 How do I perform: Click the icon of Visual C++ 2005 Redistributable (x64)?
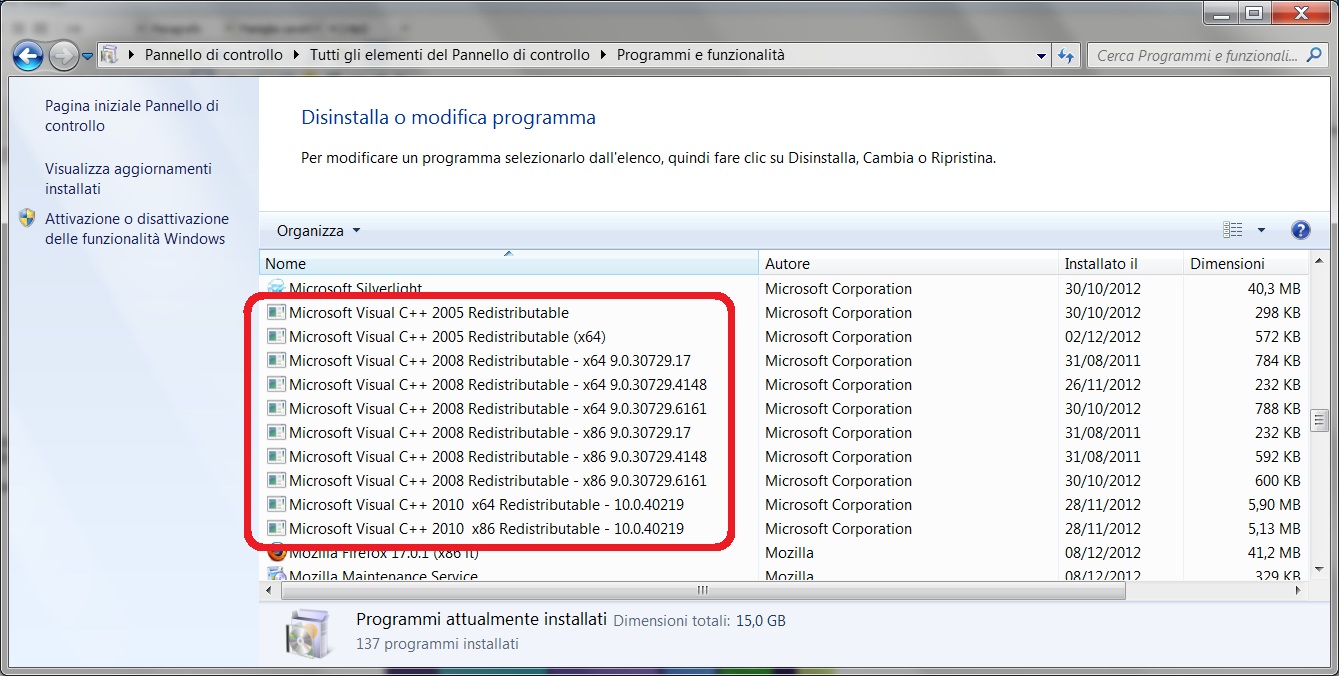tap(277, 337)
